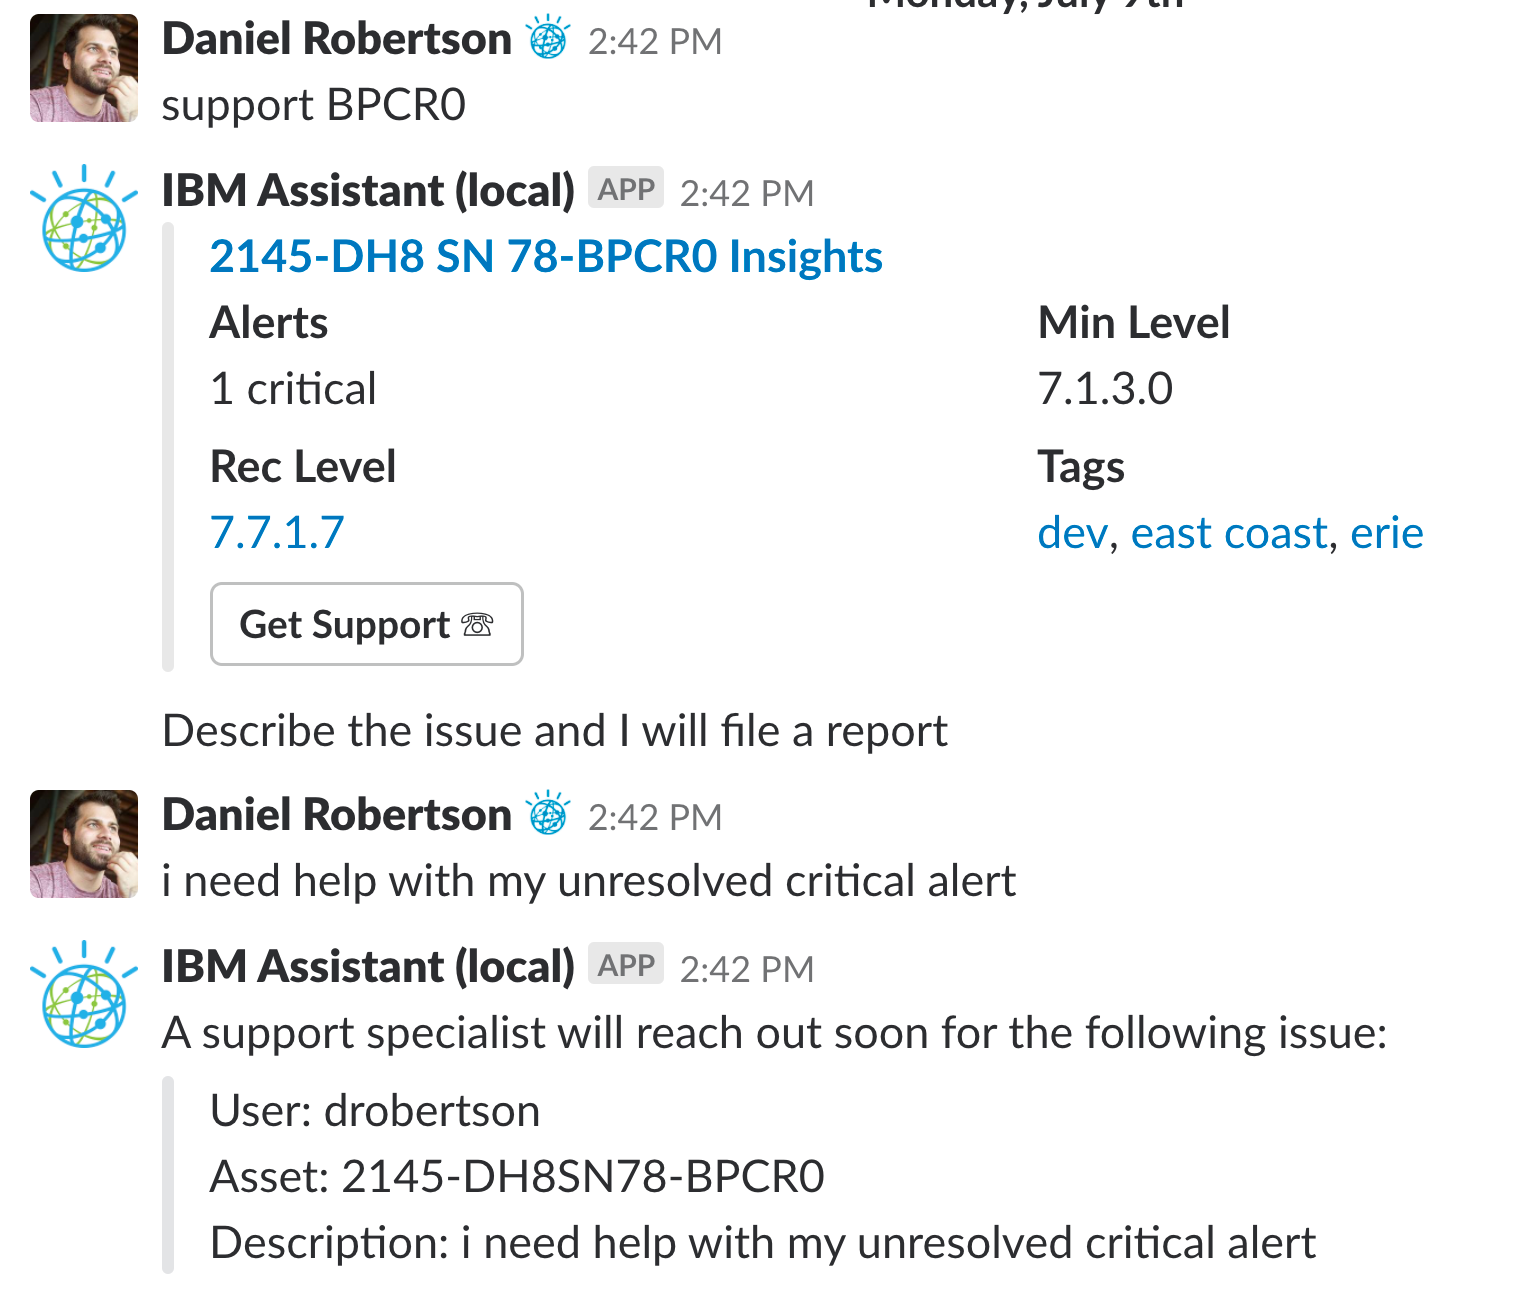
Task: Click the IBM Assistant (local) name on the first reply
Action: [368, 190]
